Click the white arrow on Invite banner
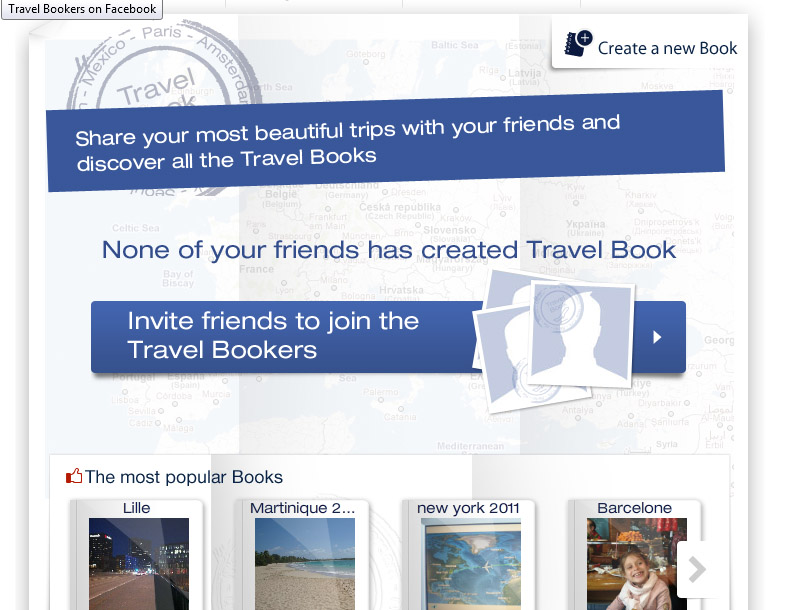789x610 pixels. click(x=657, y=337)
